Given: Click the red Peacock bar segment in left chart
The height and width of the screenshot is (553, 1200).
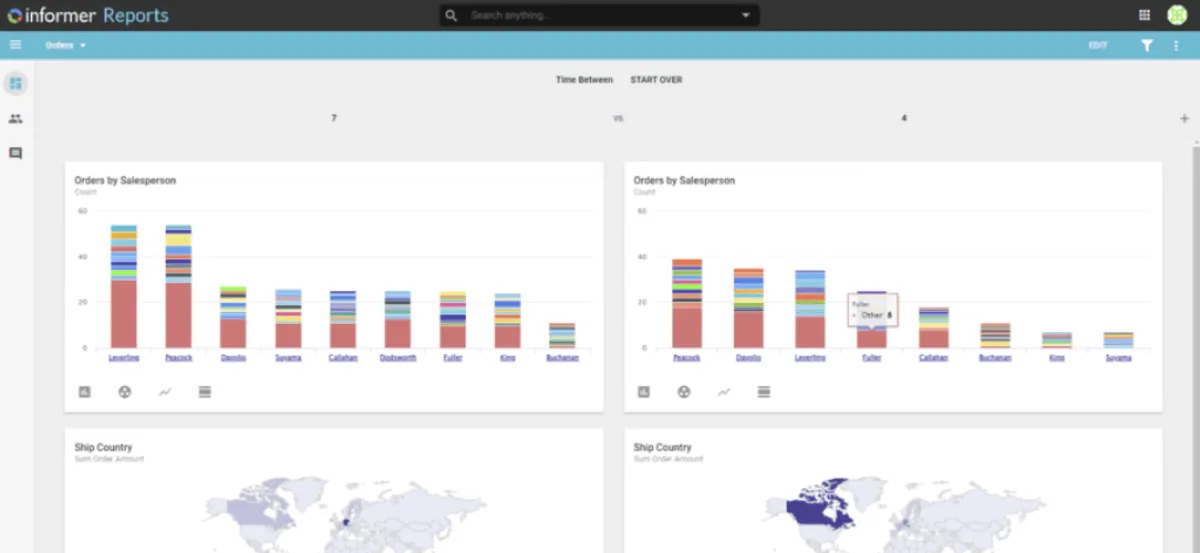Looking at the screenshot, I should coord(178,315).
